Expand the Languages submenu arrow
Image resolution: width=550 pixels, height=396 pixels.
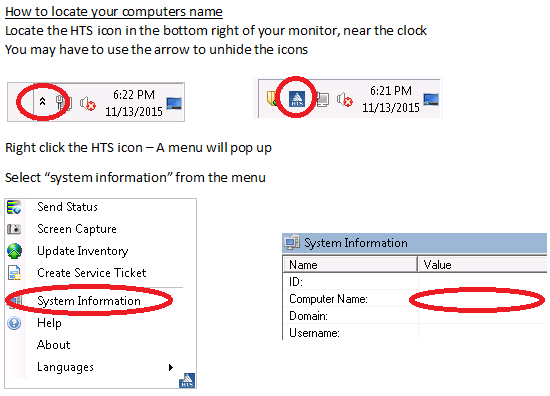pos(171,367)
